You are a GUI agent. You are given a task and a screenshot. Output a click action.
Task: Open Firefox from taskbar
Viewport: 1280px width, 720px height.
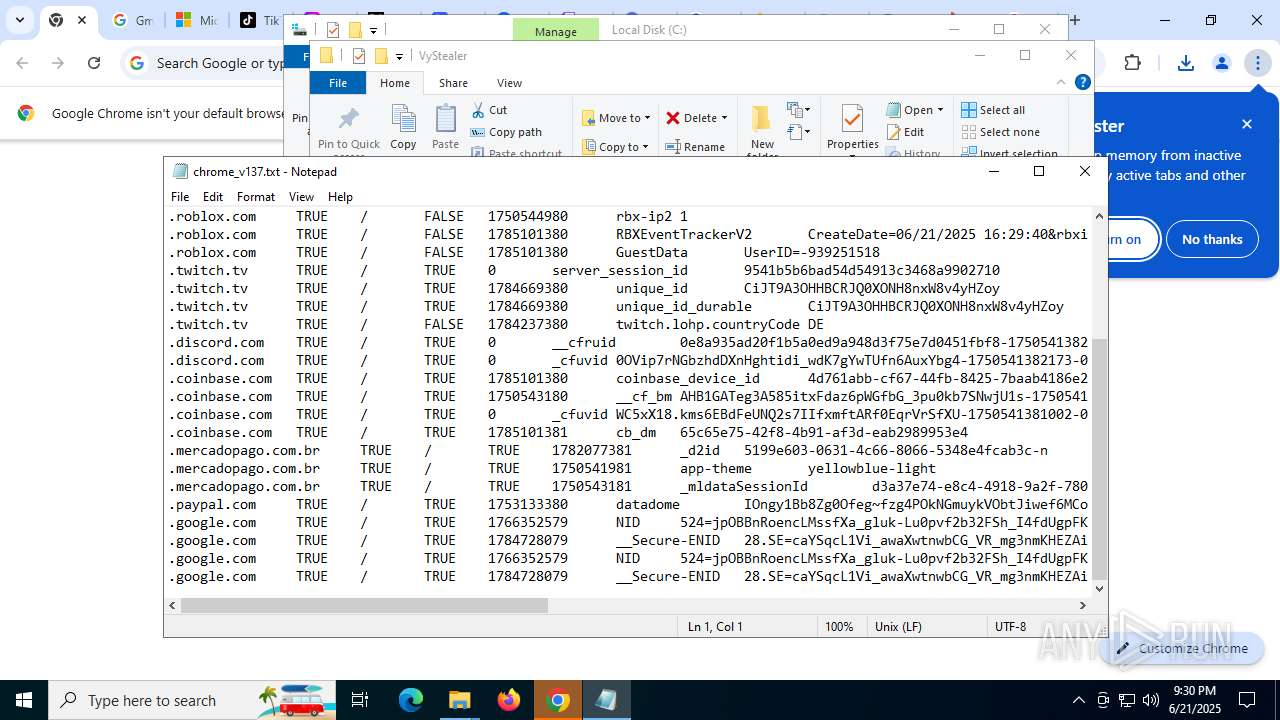tap(509, 700)
